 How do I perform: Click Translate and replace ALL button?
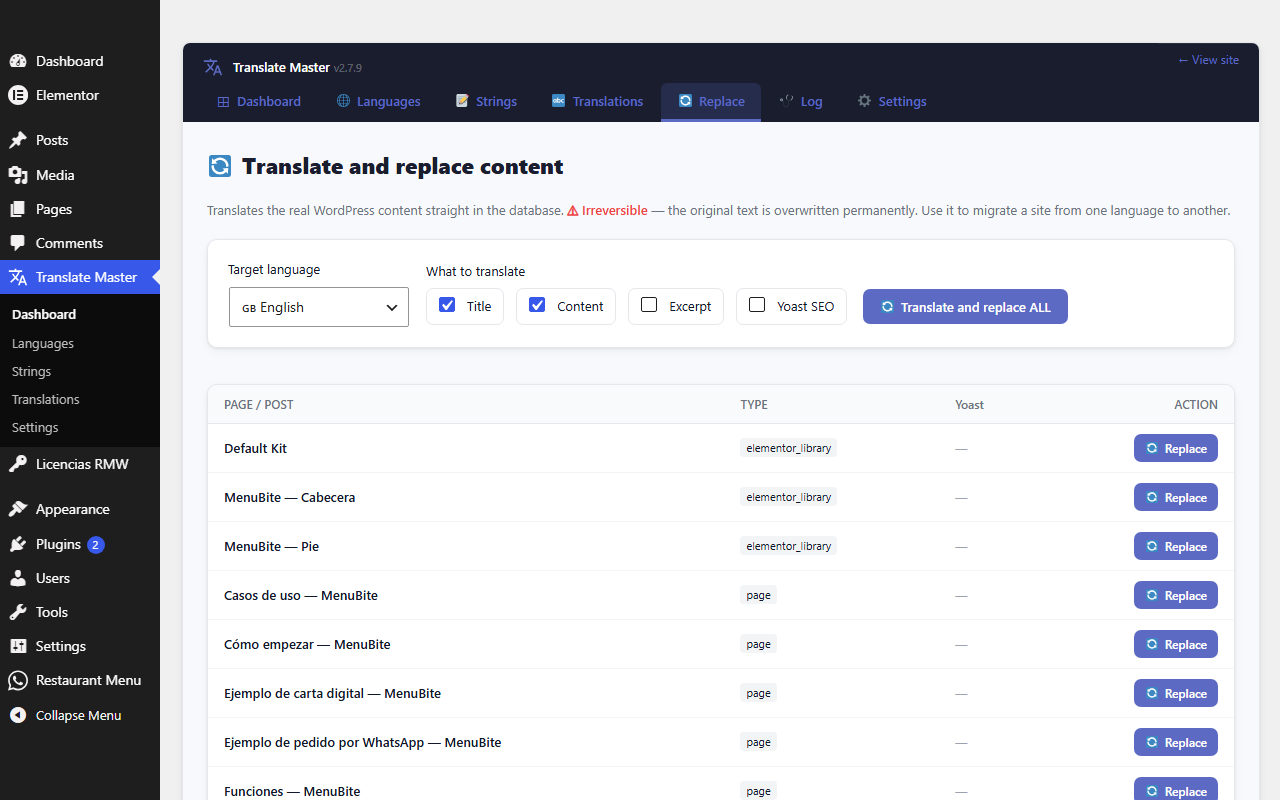click(x=965, y=307)
